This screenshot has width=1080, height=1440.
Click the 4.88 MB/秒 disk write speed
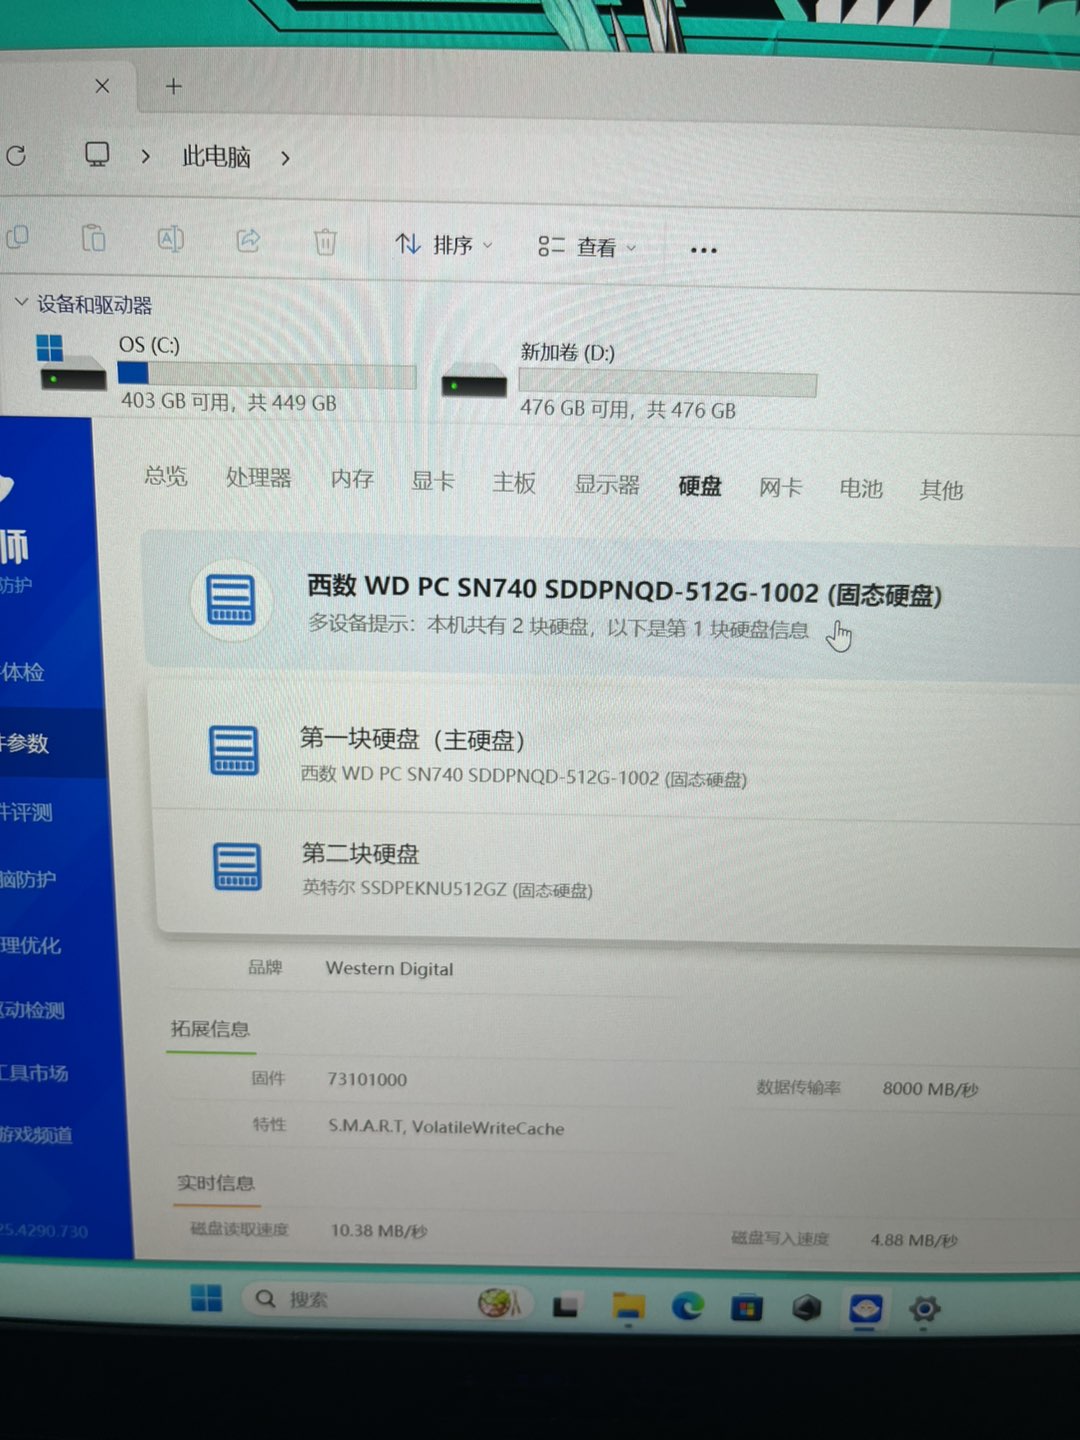(x=914, y=1240)
